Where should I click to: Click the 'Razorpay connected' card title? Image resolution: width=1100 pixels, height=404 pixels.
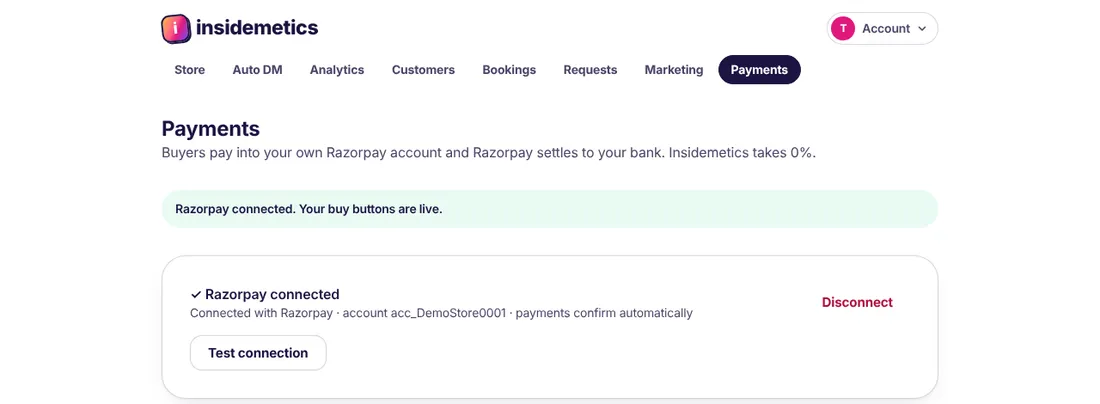click(x=272, y=295)
